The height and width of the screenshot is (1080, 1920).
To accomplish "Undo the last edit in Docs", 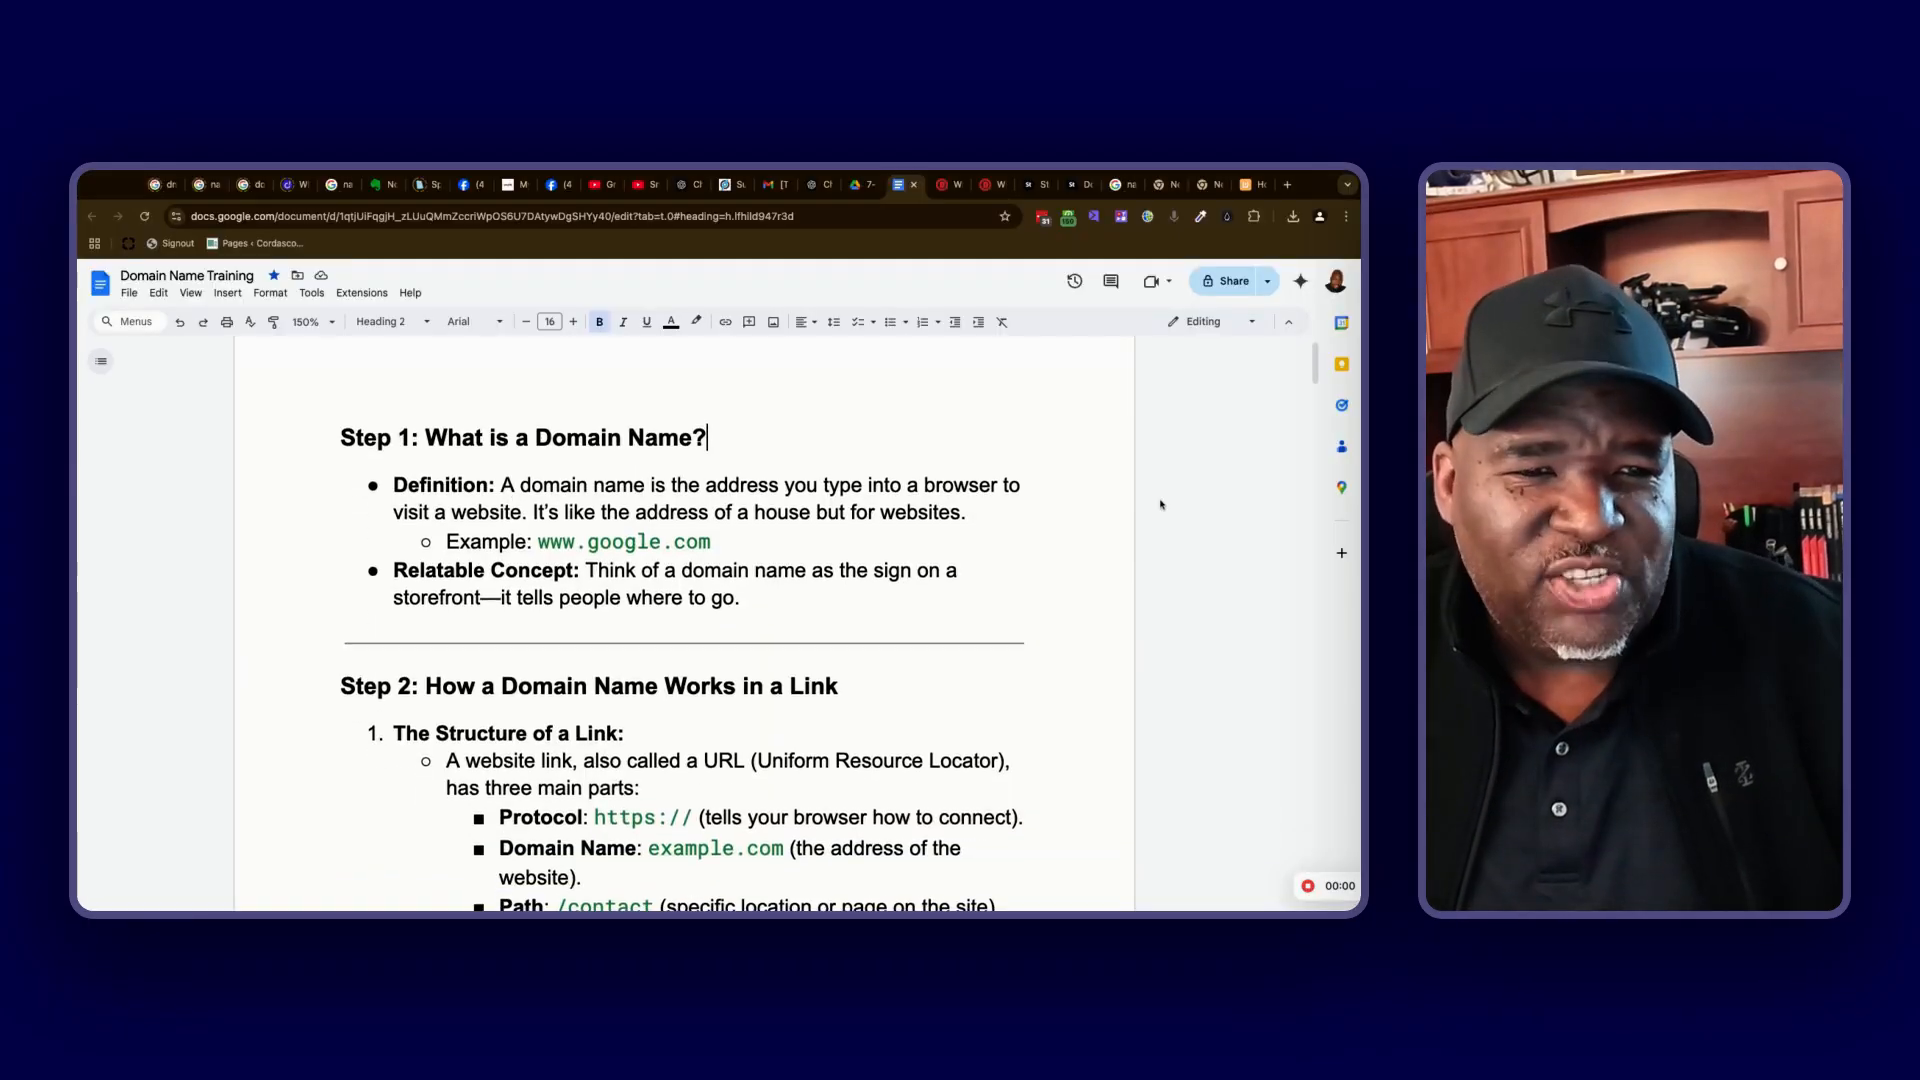I will tap(180, 322).
